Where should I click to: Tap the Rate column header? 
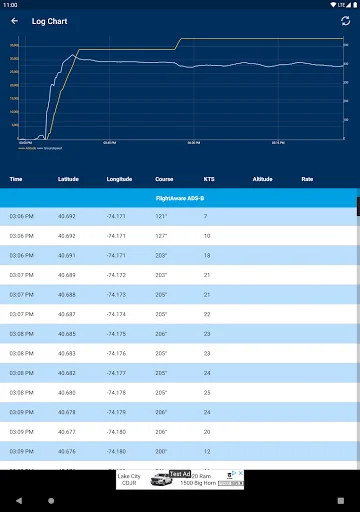[307, 179]
